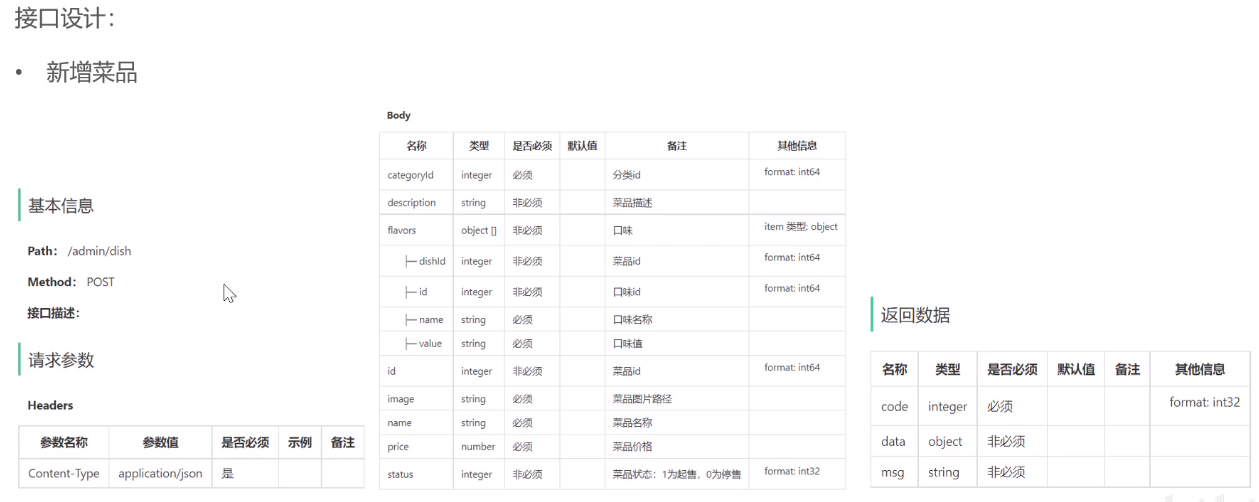The width and height of the screenshot is (1259, 502).
Task: Click the 'price' field name
Action: (x=398, y=446)
